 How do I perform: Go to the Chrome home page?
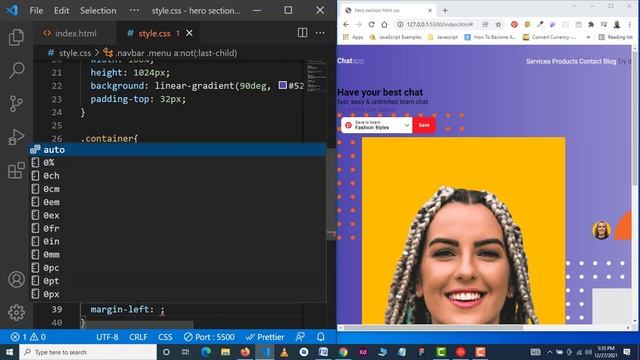pyautogui.click(x=384, y=24)
